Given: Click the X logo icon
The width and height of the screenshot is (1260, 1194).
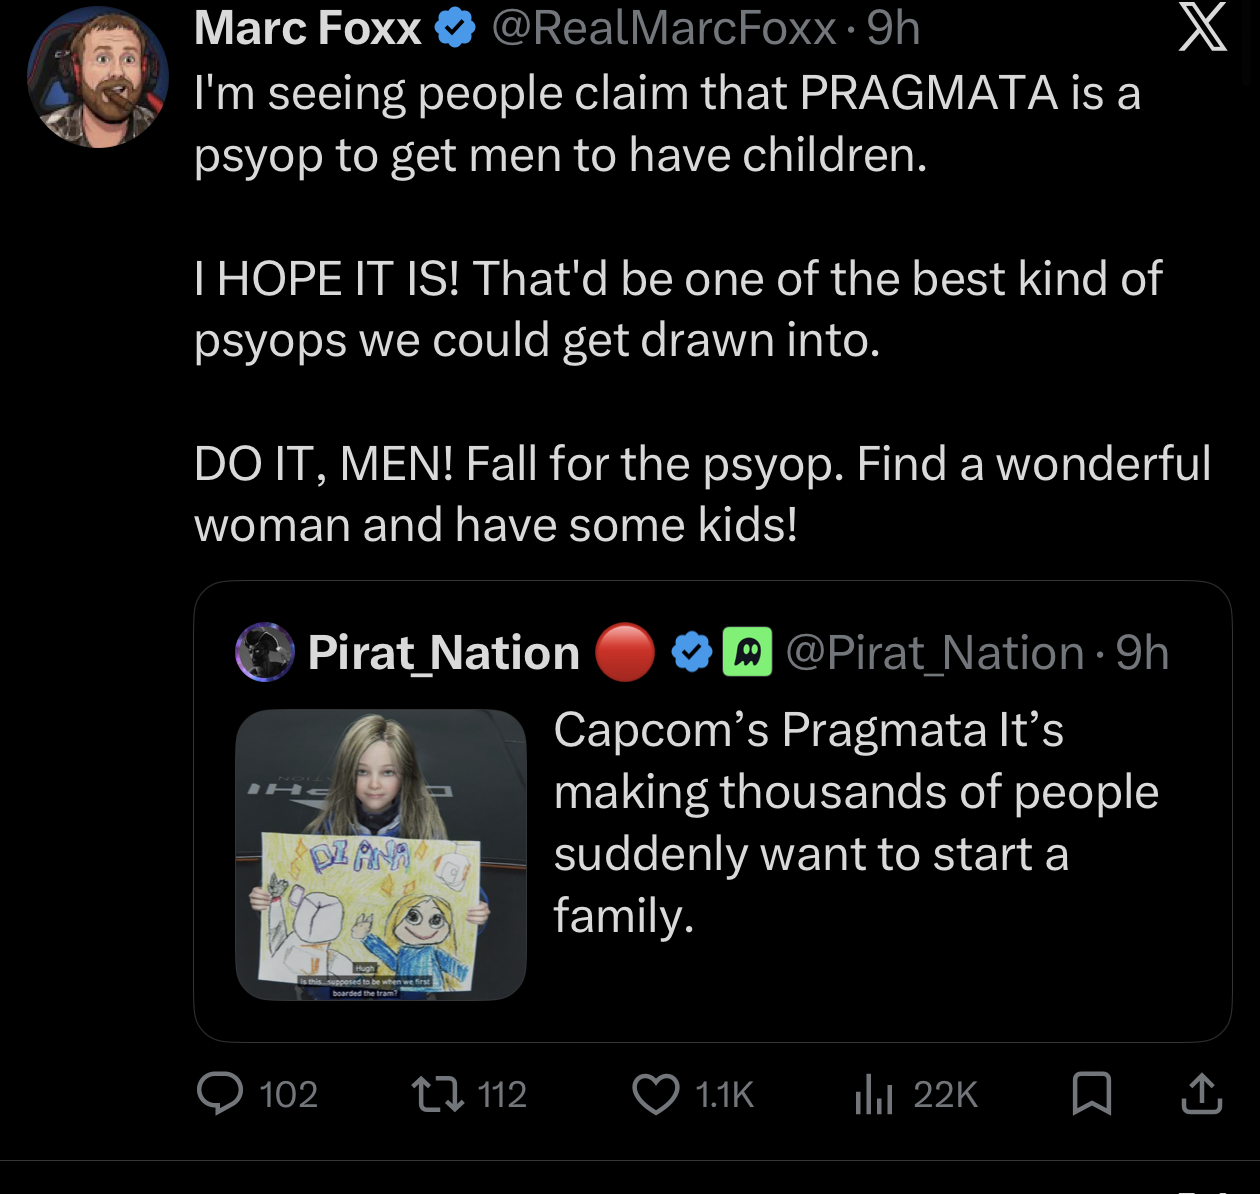Looking at the screenshot, I should pyautogui.click(x=1202, y=27).
